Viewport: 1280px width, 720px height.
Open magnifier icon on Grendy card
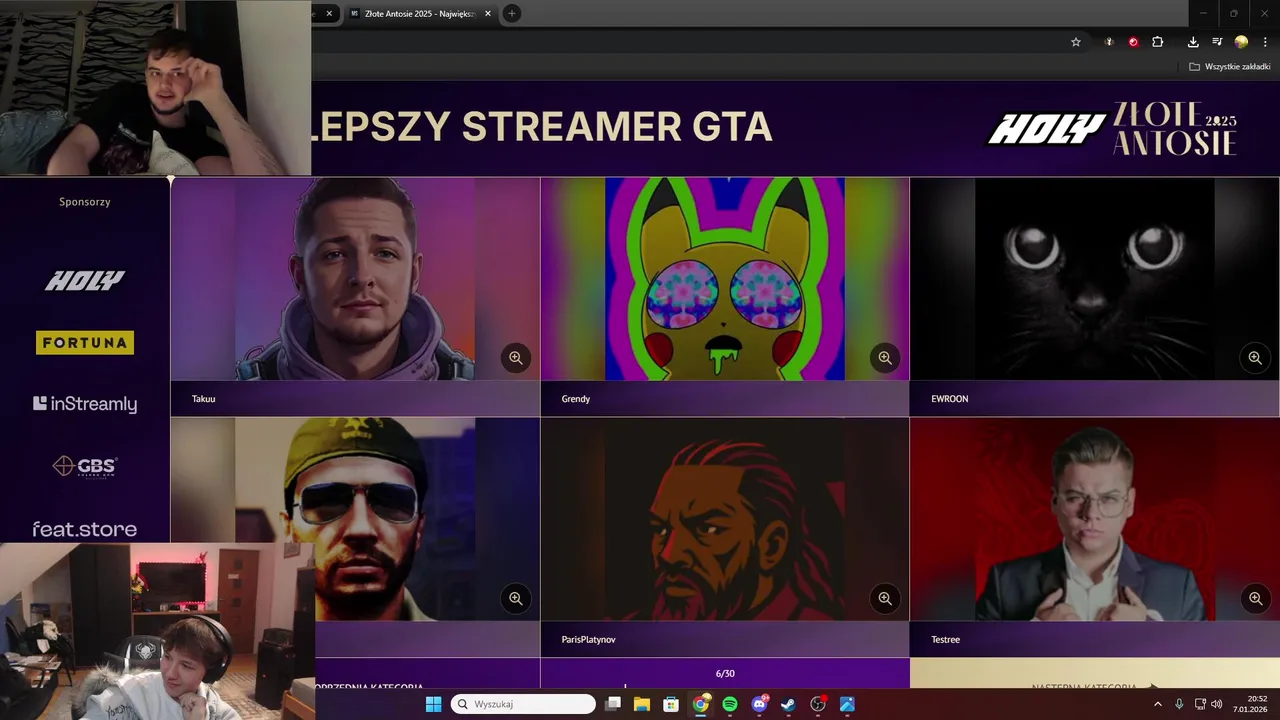click(885, 357)
